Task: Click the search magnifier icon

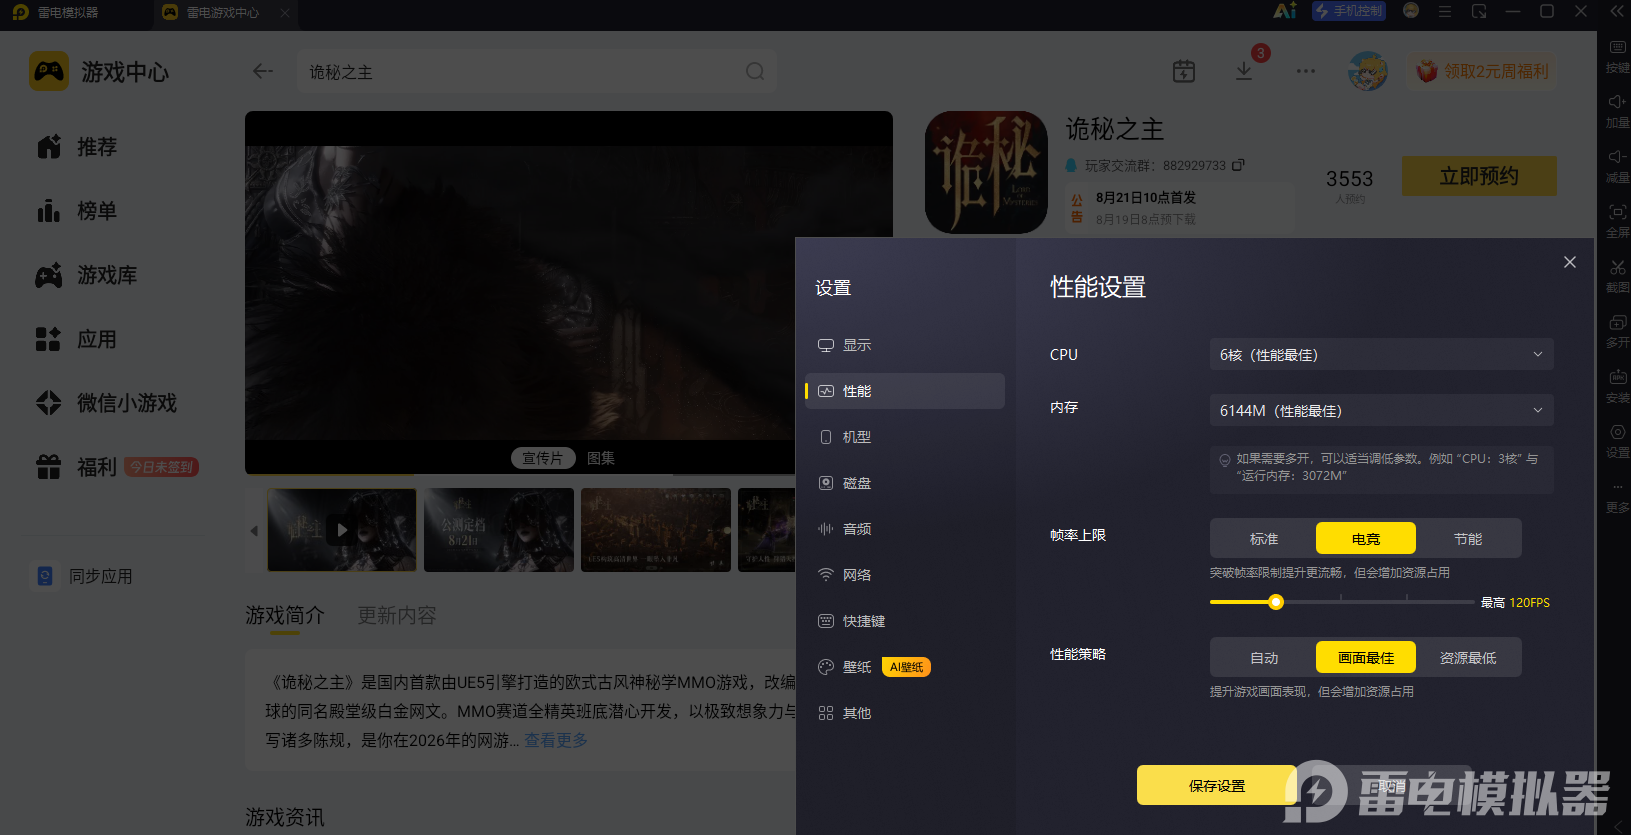Action: (x=755, y=71)
